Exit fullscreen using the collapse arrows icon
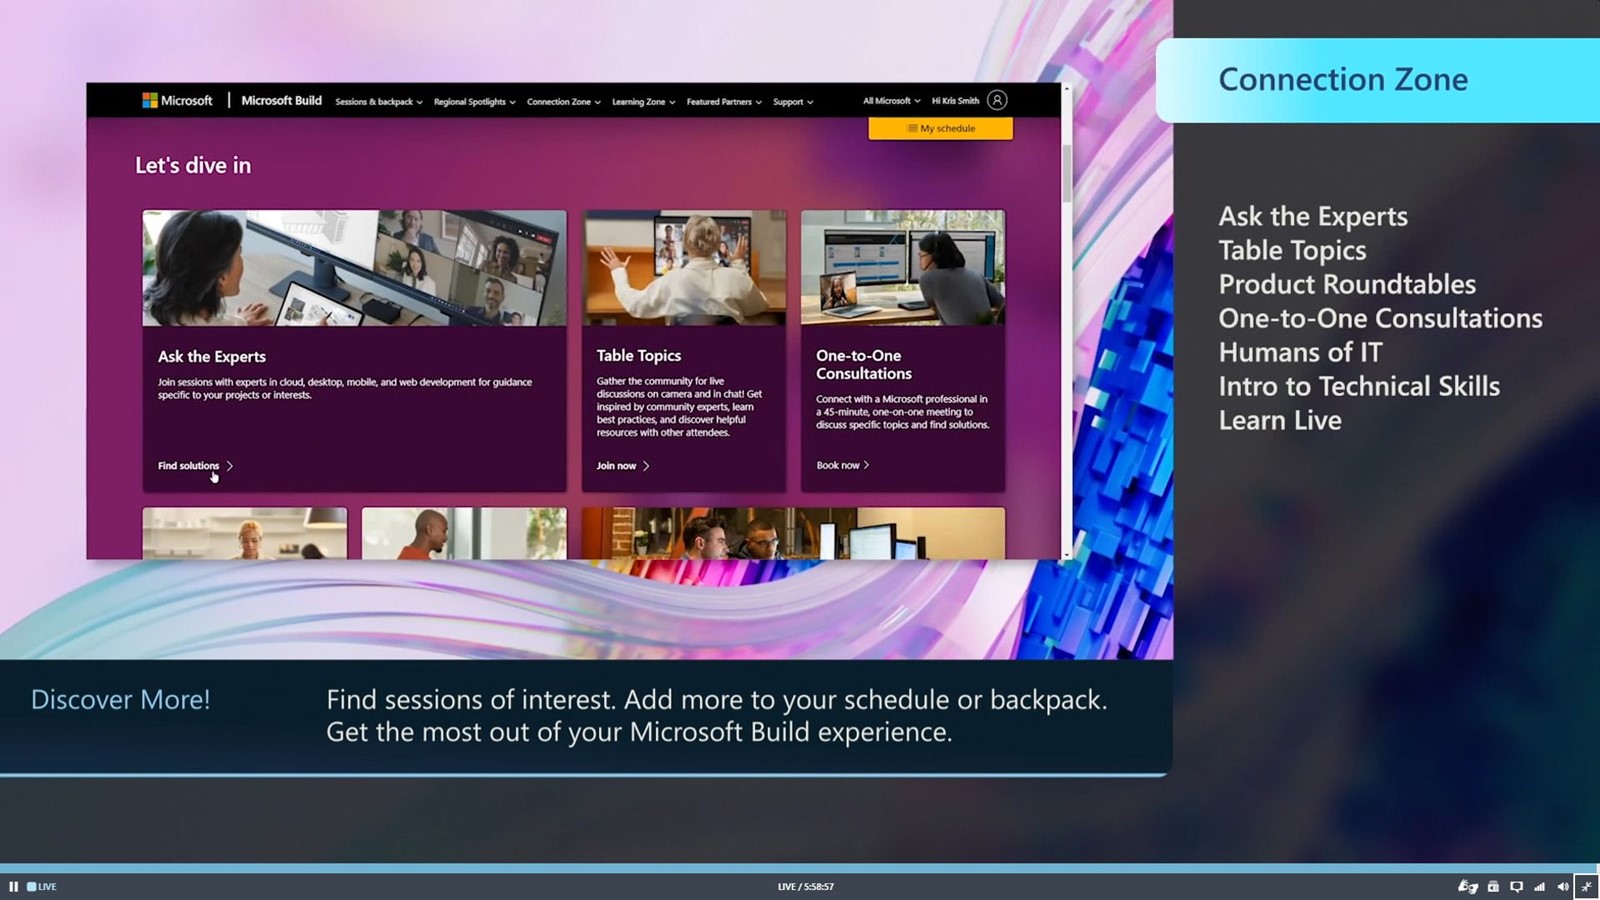The width and height of the screenshot is (1600, 900). (1587, 886)
